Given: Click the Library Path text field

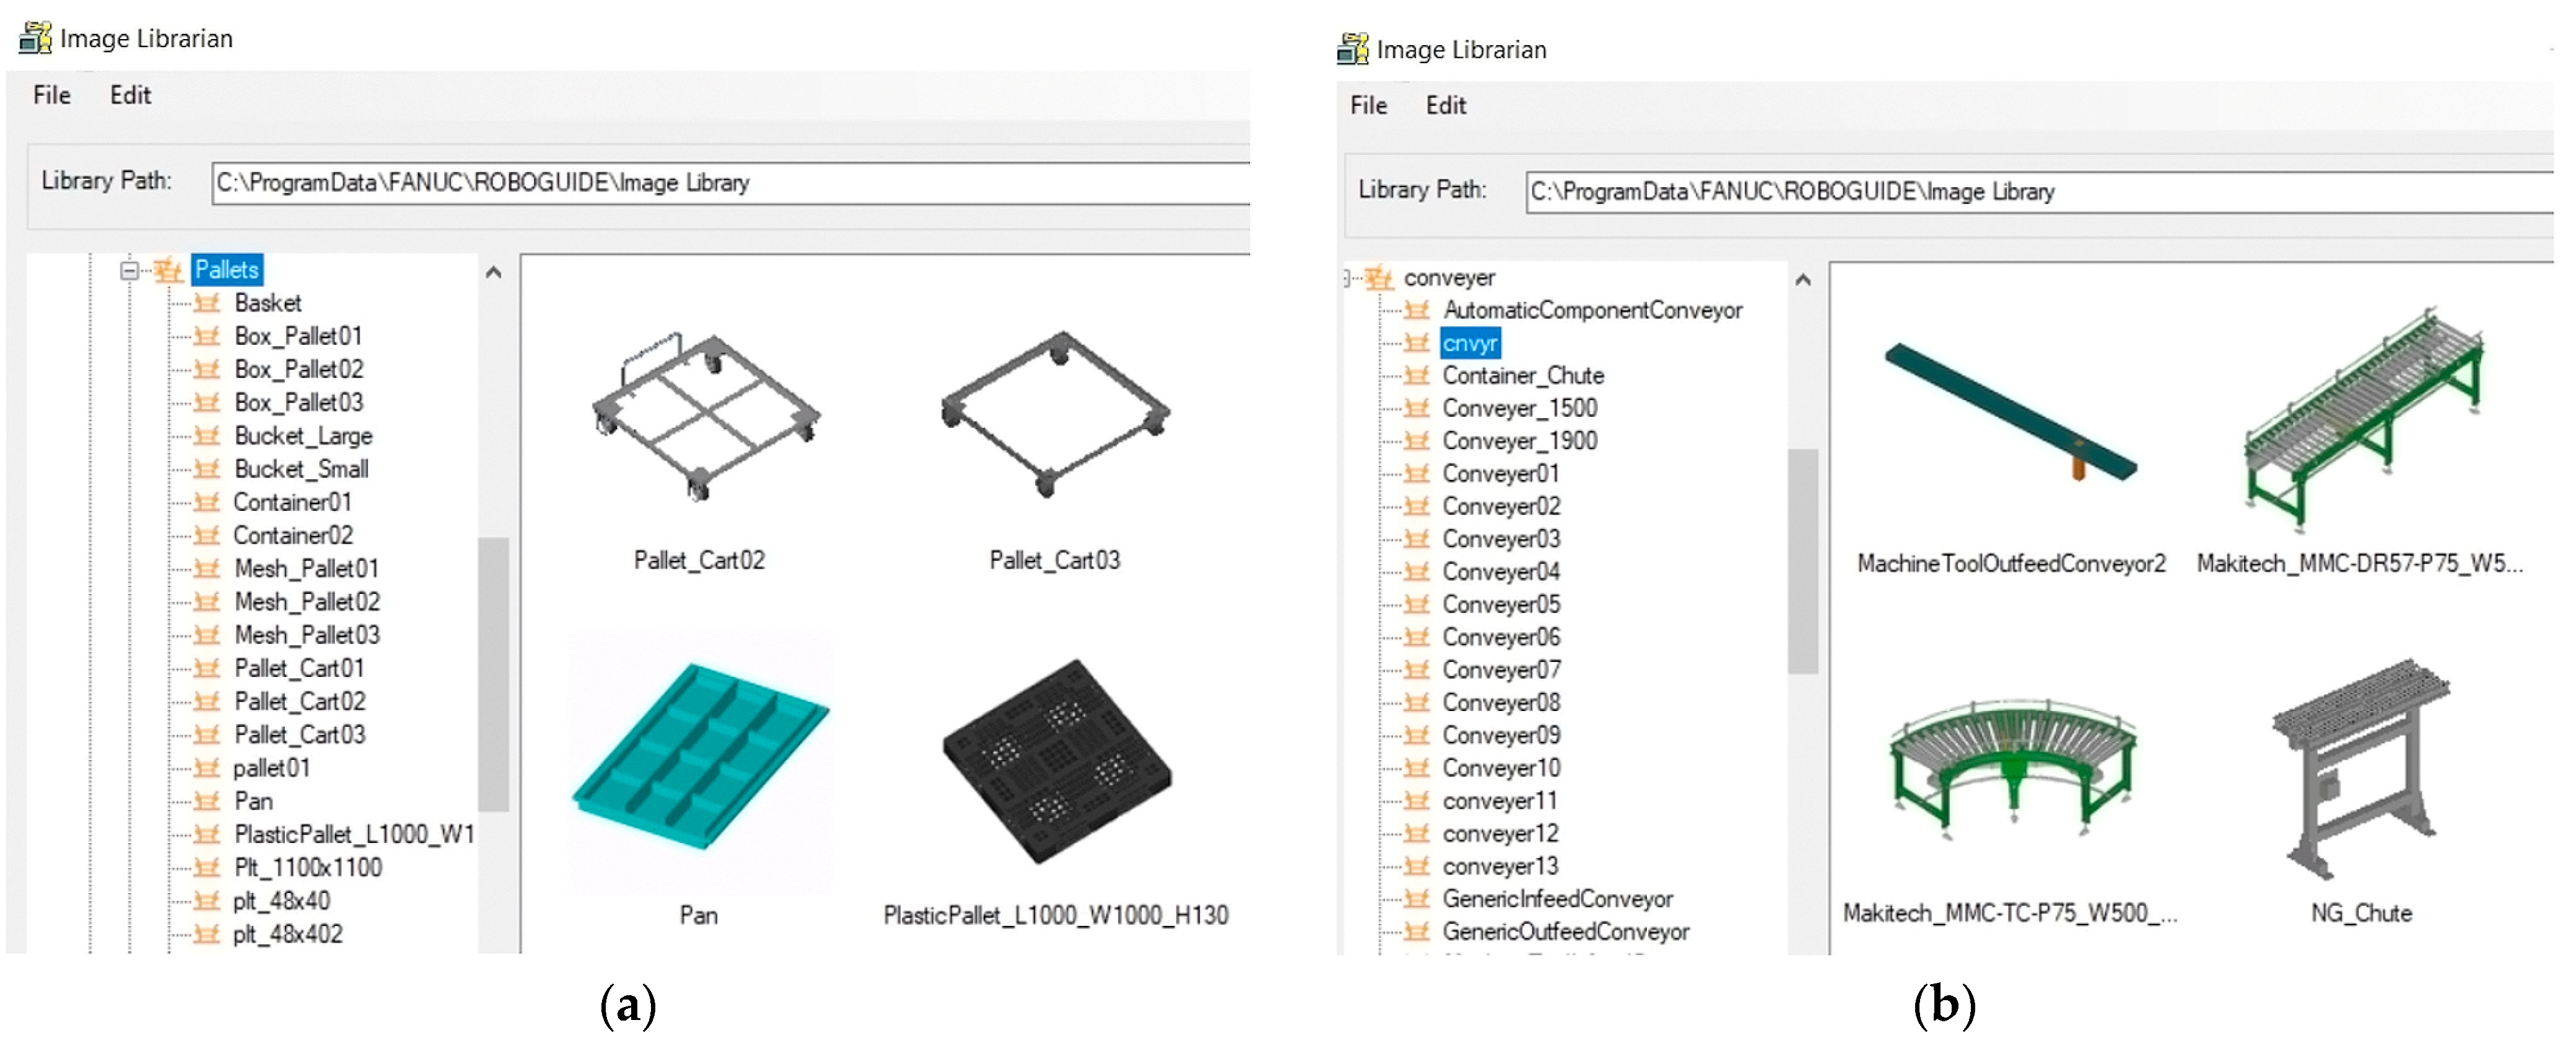Looking at the screenshot, I should coord(700,183).
